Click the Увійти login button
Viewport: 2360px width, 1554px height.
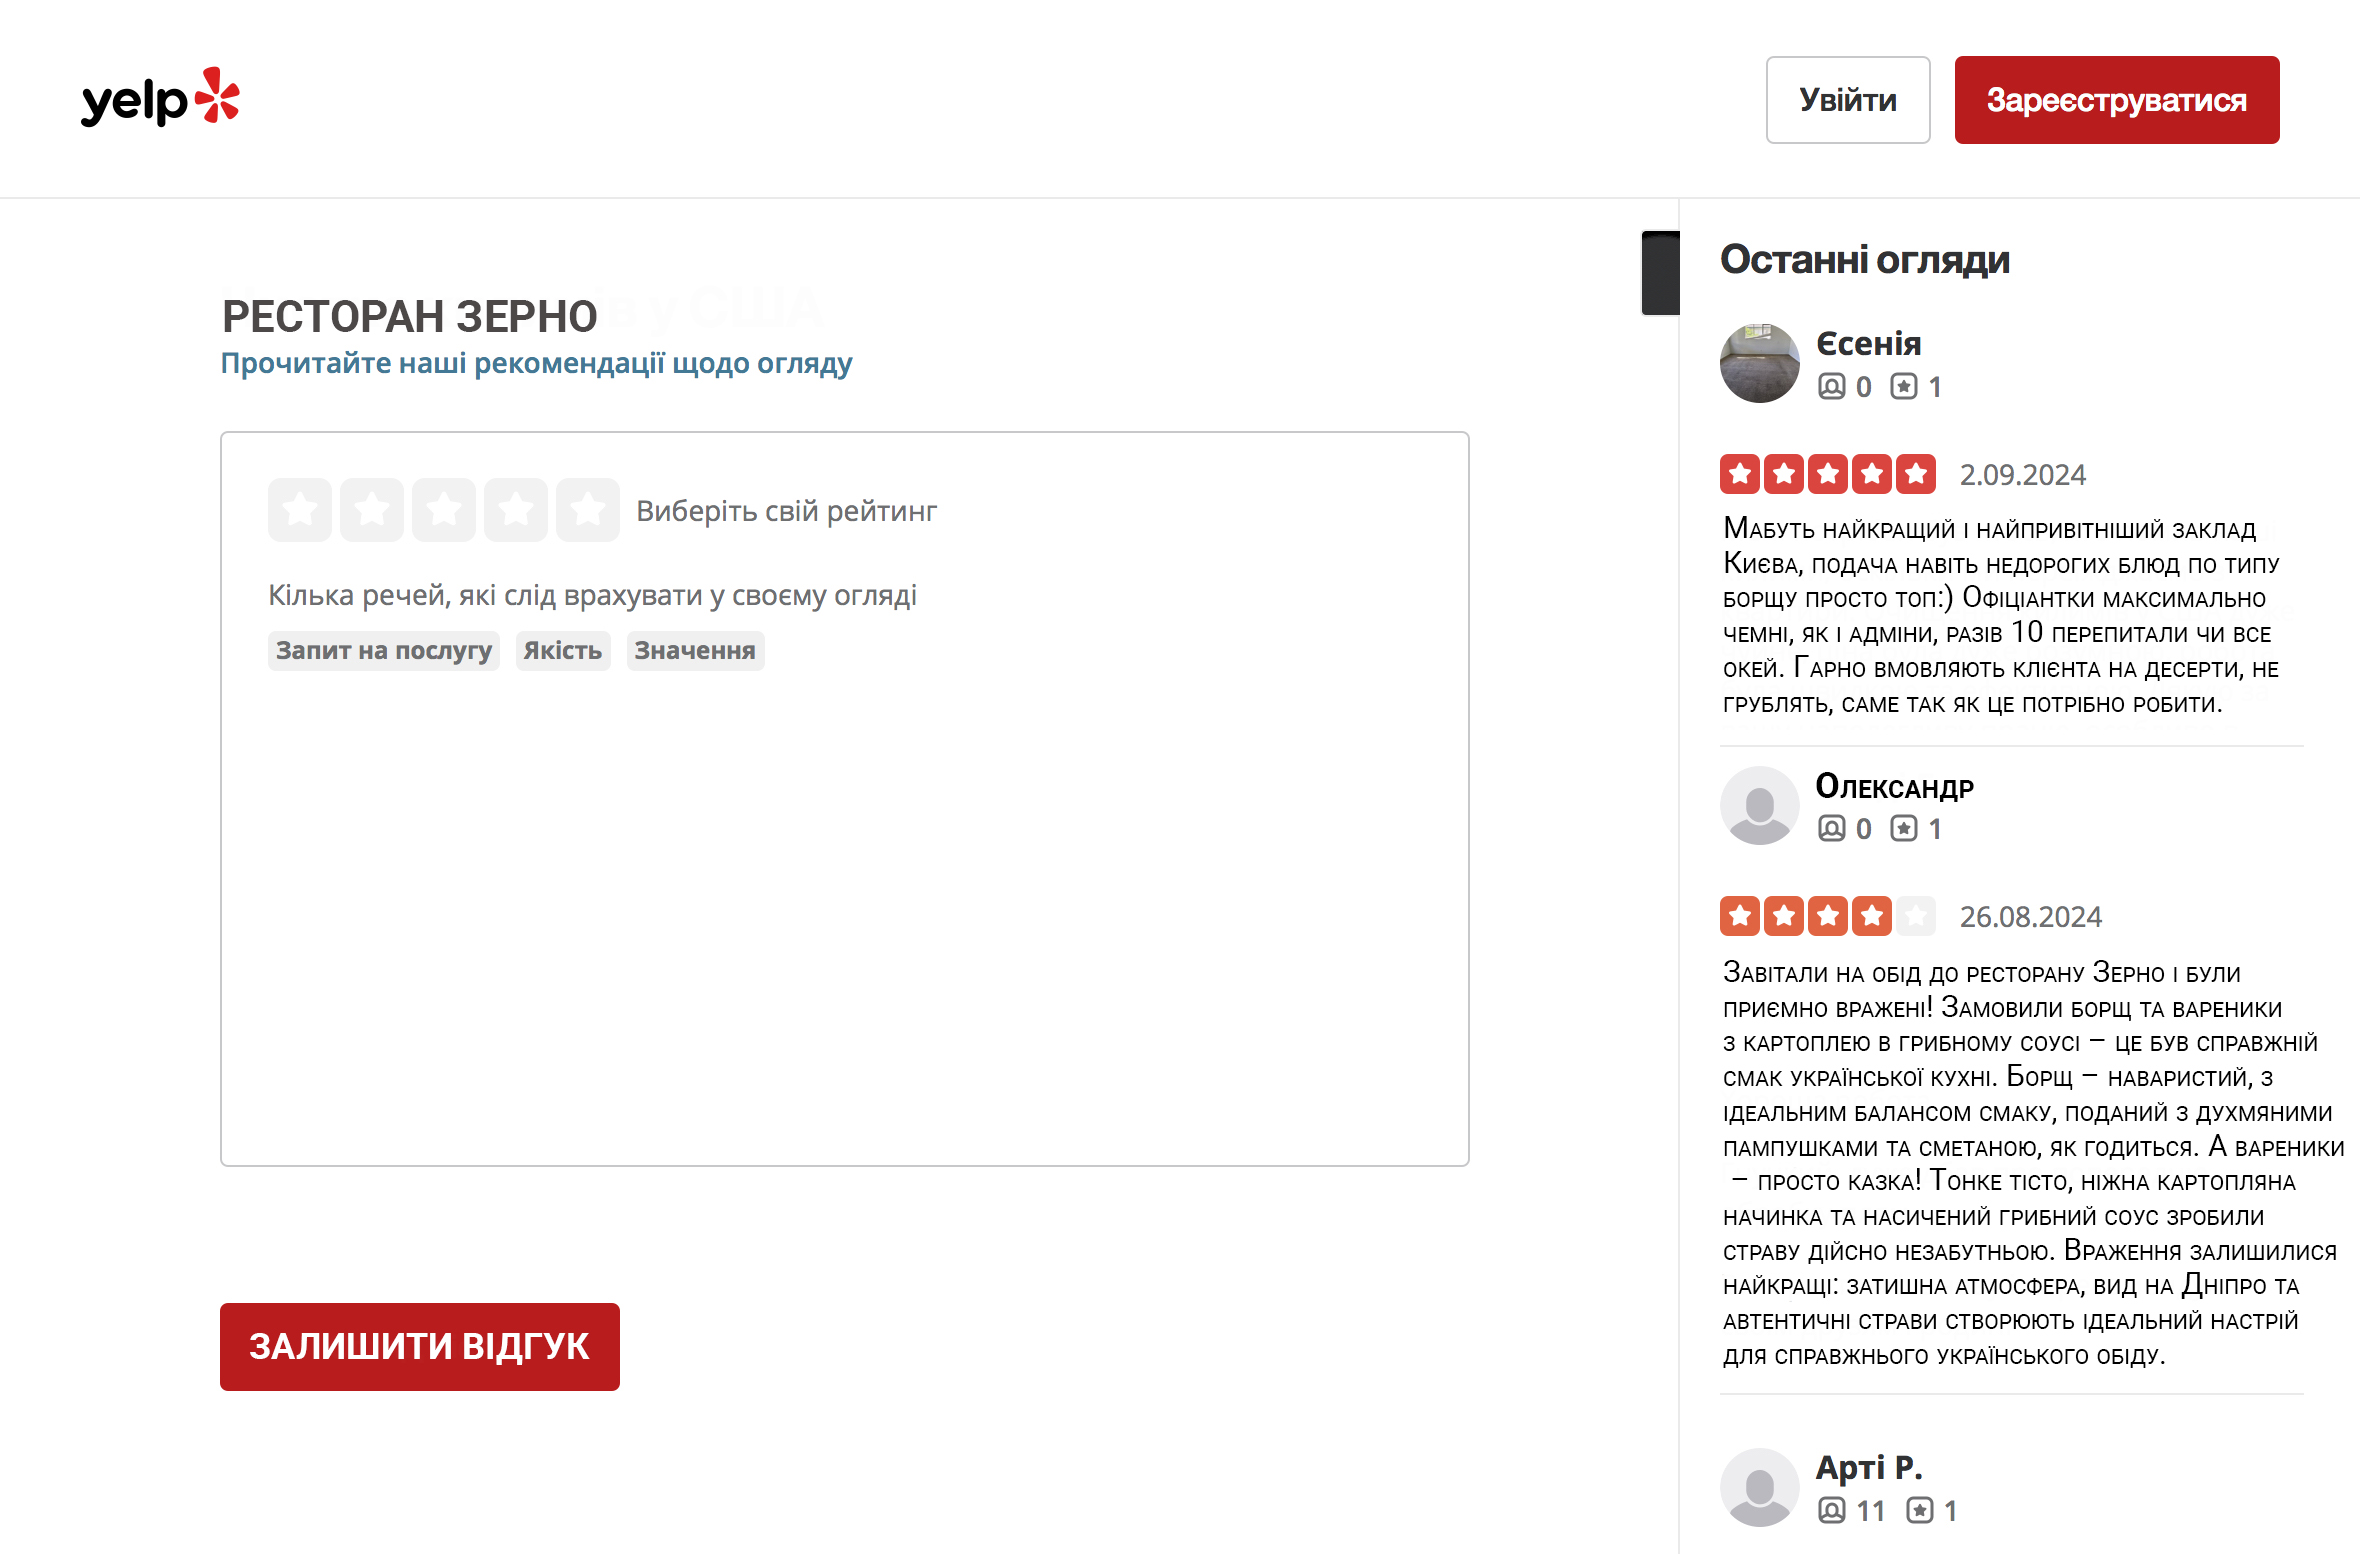pyautogui.click(x=1847, y=100)
